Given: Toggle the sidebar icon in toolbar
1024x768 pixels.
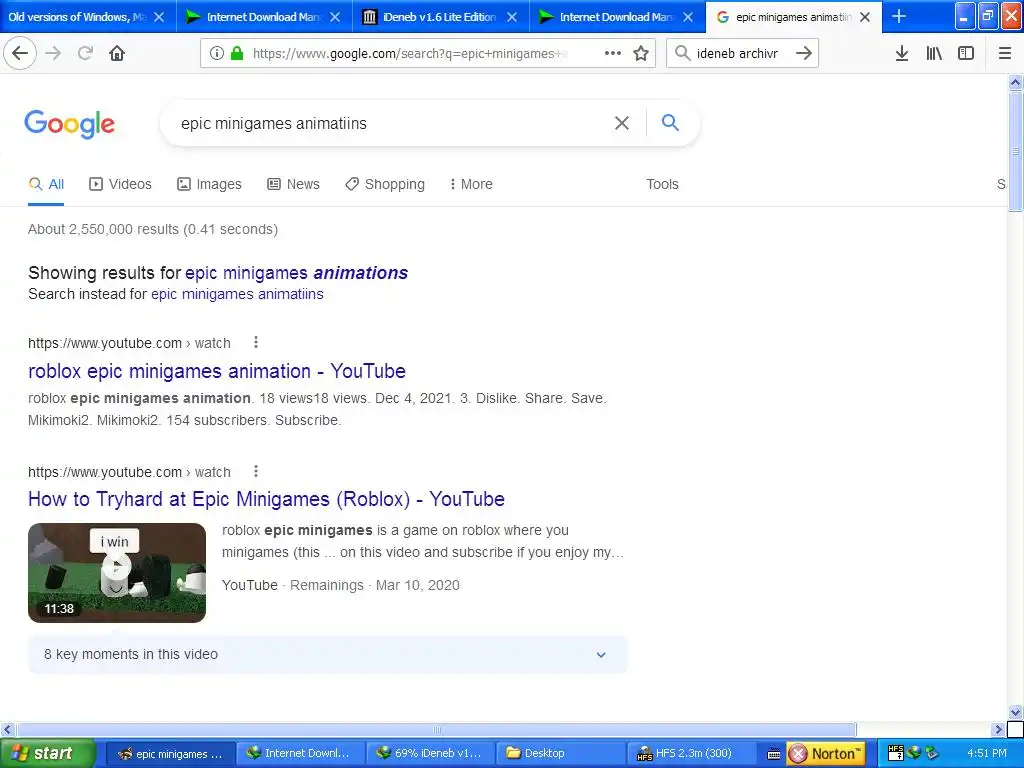Looking at the screenshot, I should pyautogui.click(x=966, y=53).
